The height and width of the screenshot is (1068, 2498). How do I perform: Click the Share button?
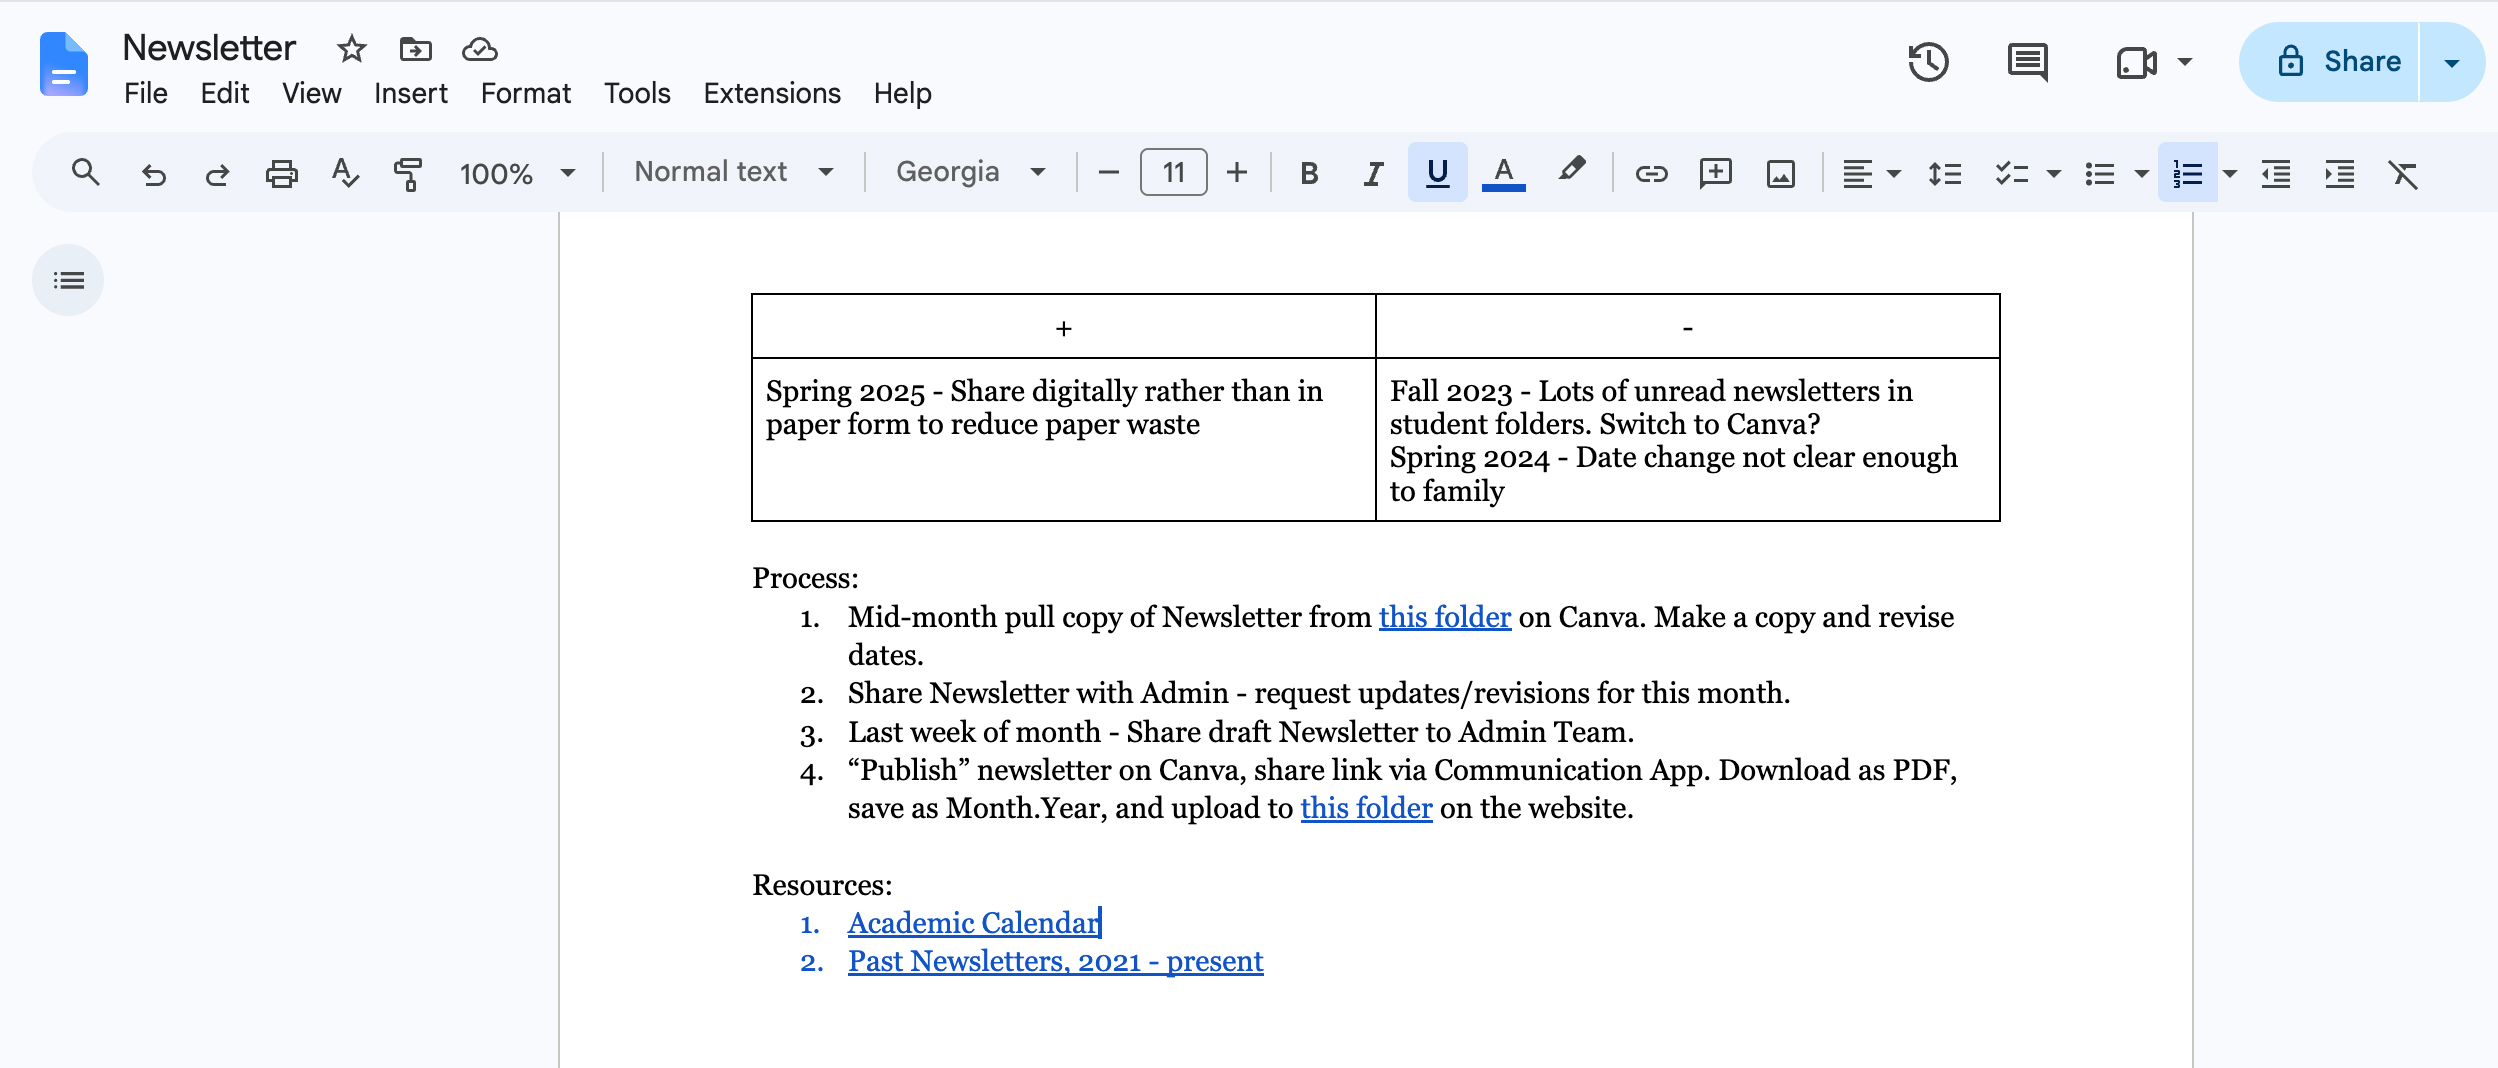2330,62
